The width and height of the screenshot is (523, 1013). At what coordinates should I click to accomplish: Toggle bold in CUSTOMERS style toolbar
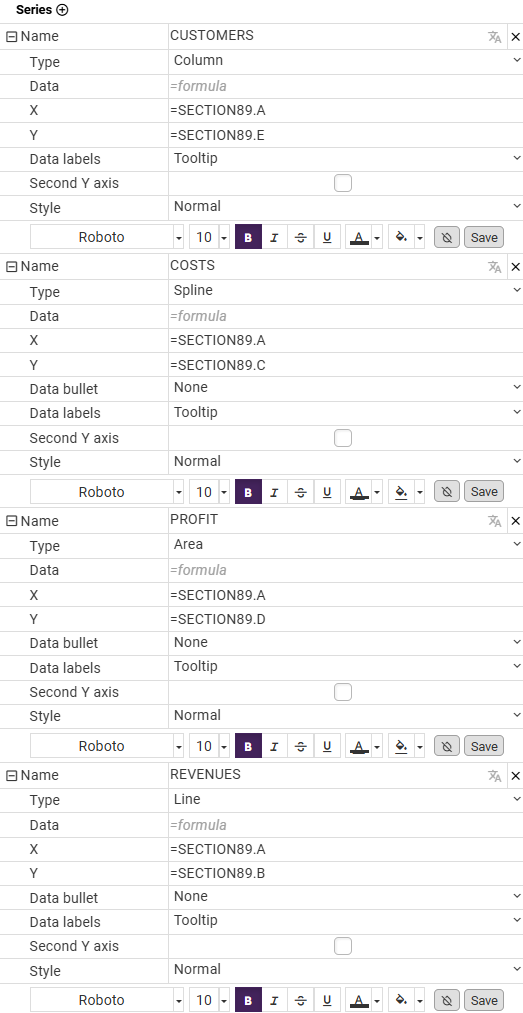point(249,238)
